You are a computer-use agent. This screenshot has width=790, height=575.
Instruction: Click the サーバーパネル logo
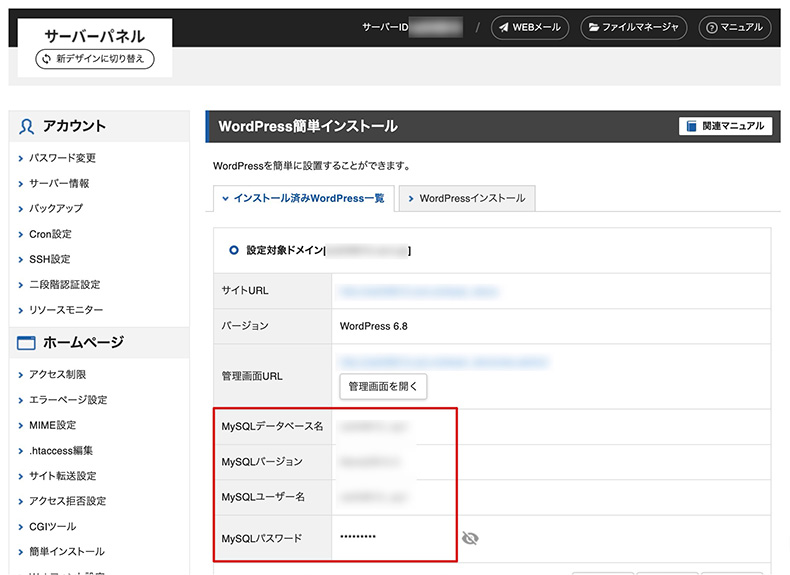(95, 35)
